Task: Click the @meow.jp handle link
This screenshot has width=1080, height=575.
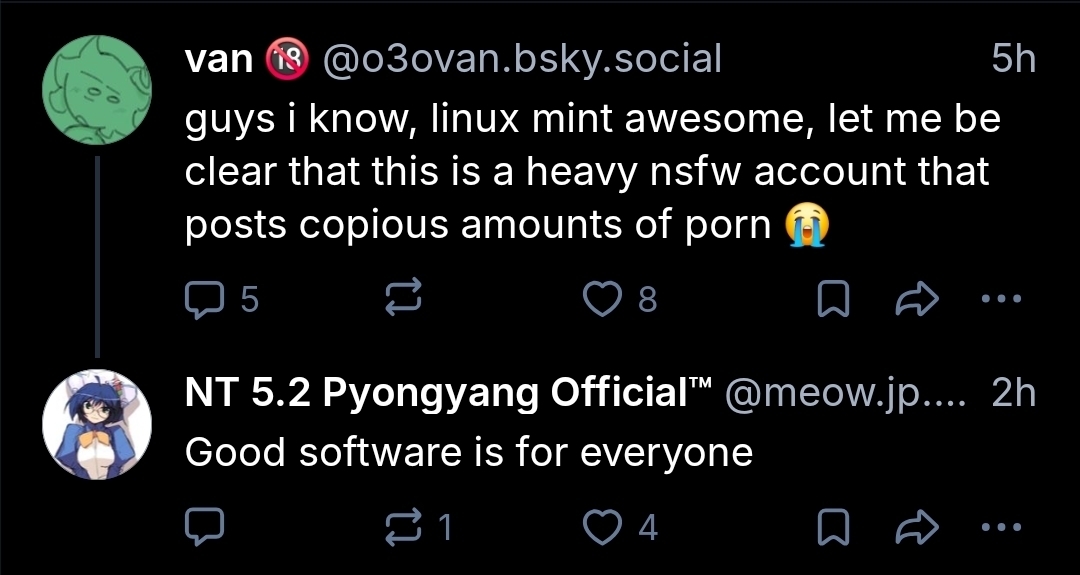Action: coord(845,394)
